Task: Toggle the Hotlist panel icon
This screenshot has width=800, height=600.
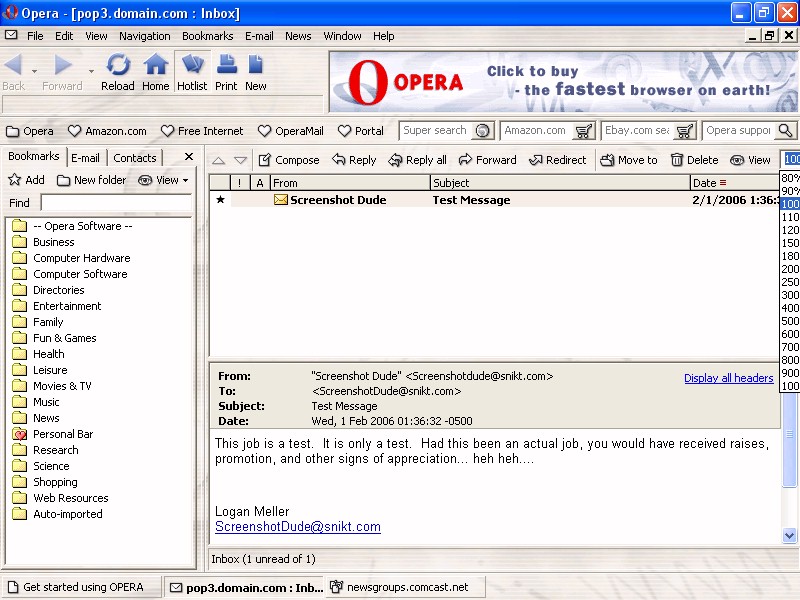Action: click(192, 65)
